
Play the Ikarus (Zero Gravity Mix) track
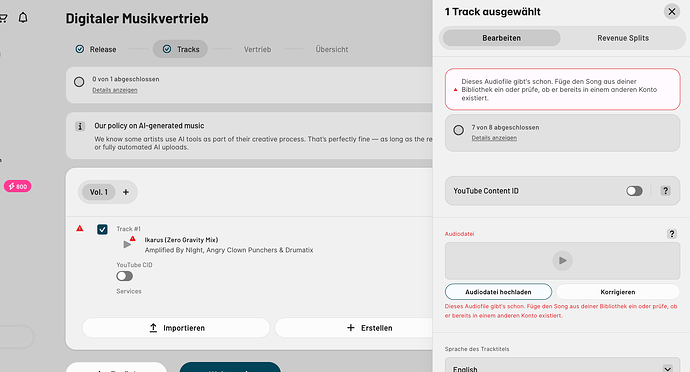tap(127, 244)
